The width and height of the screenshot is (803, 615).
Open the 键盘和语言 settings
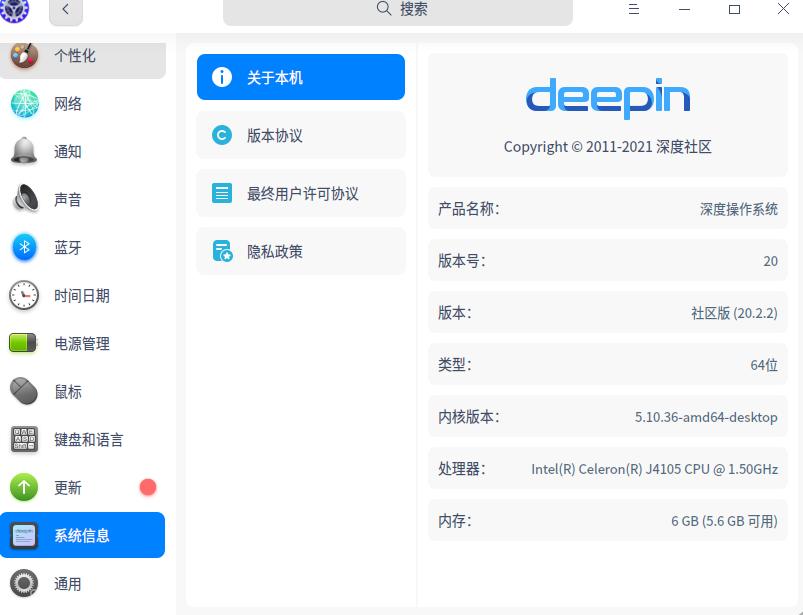(x=82, y=440)
